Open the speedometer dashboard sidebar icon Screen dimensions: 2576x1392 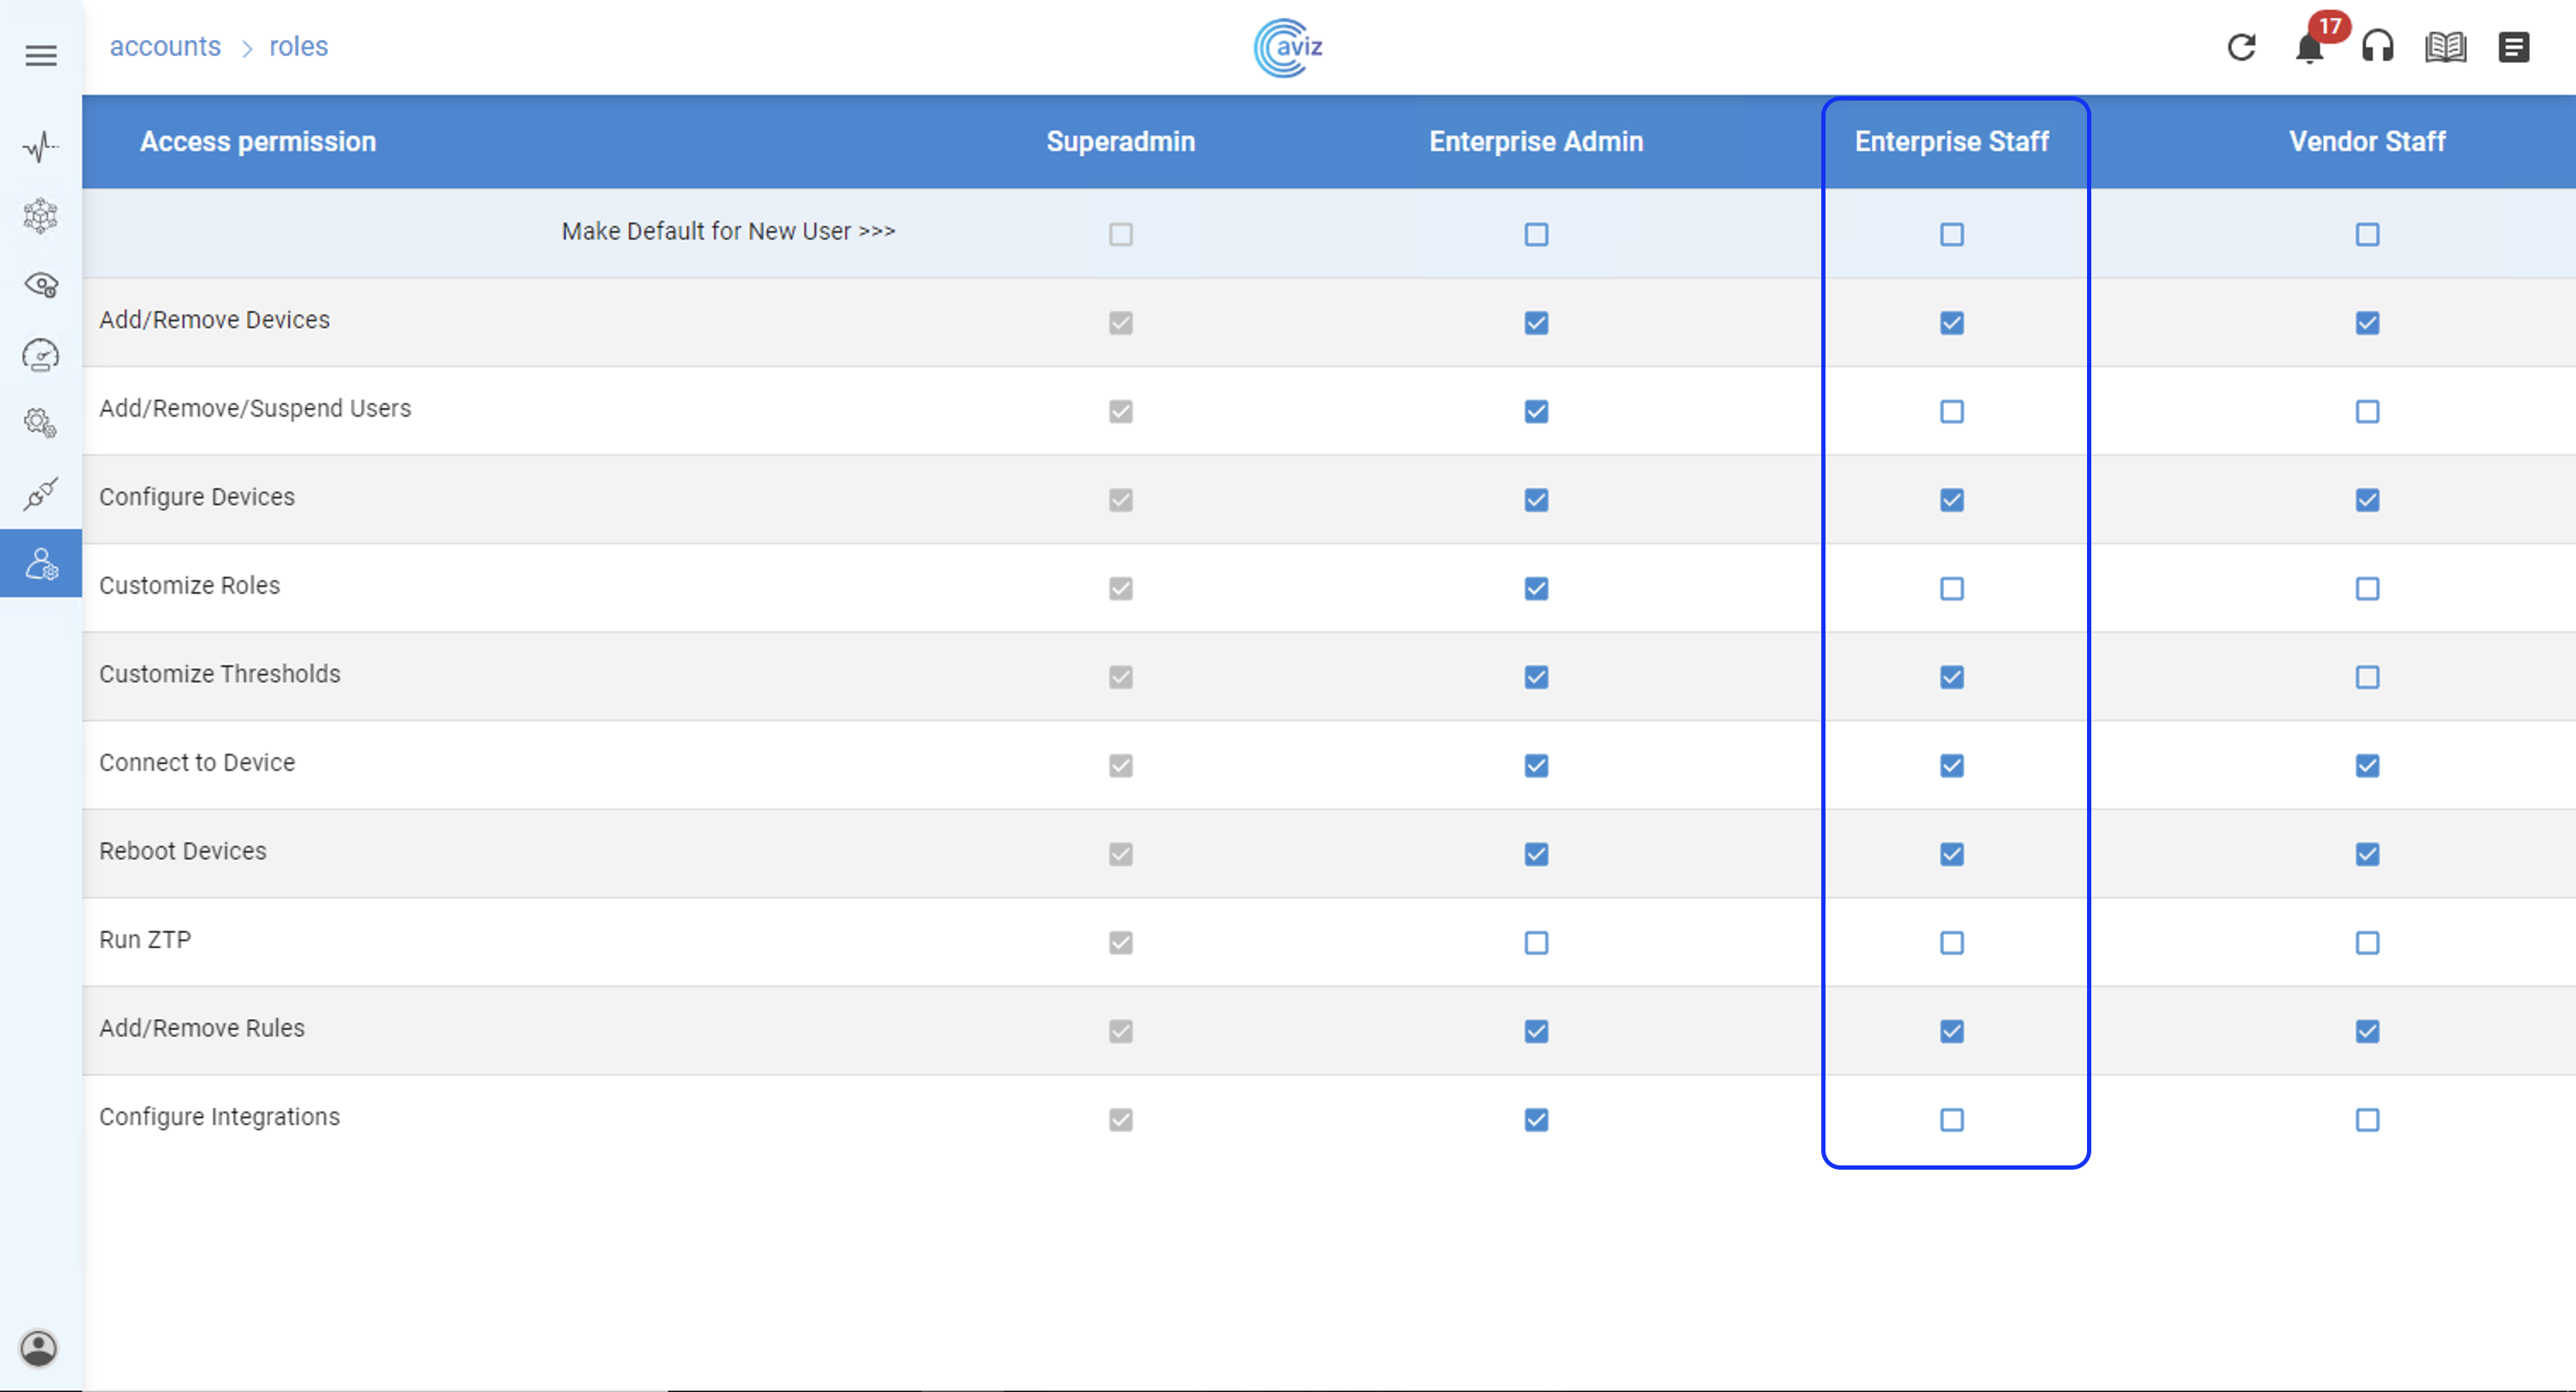click(x=41, y=355)
